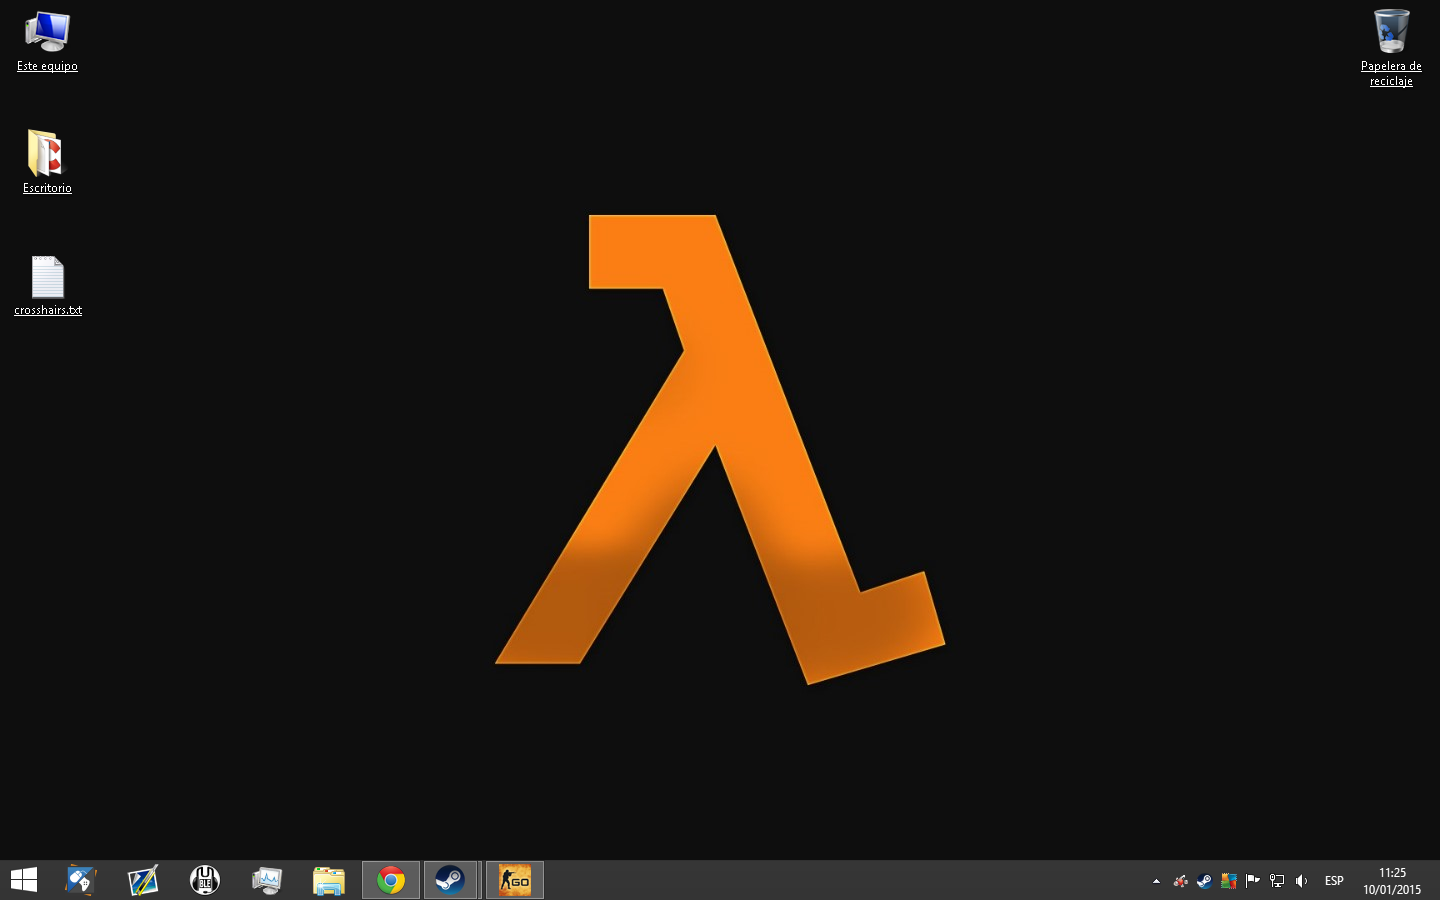
Task: Select the Este equipo desktop icon
Action: pyautogui.click(x=47, y=41)
